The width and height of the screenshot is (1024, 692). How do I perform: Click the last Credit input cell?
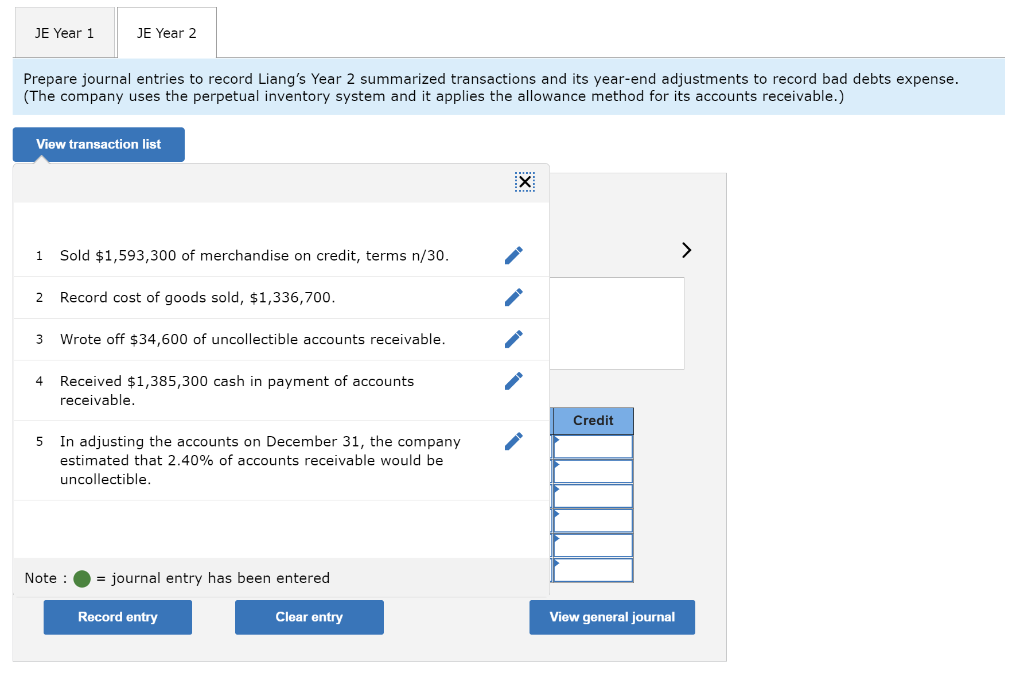click(x=594, y=570)
